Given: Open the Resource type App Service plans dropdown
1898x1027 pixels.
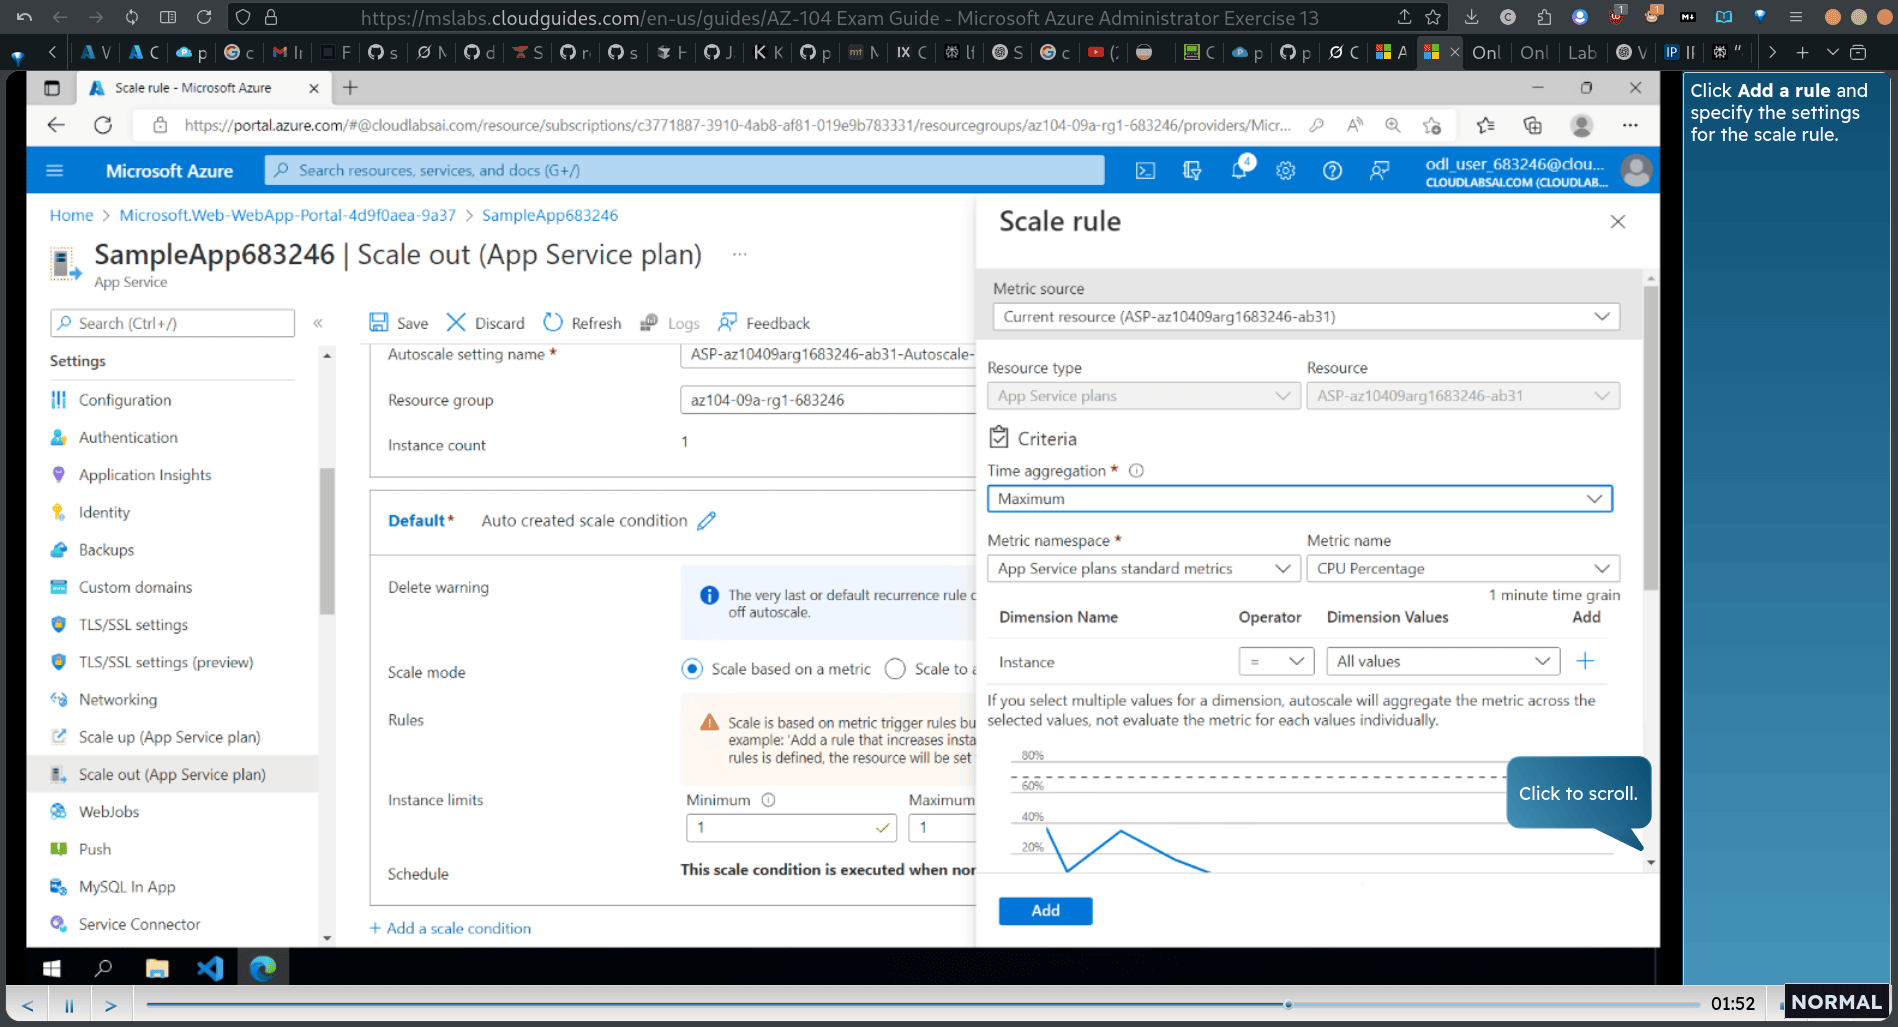Looking at the screenshot, I should tap(1142, 396).
